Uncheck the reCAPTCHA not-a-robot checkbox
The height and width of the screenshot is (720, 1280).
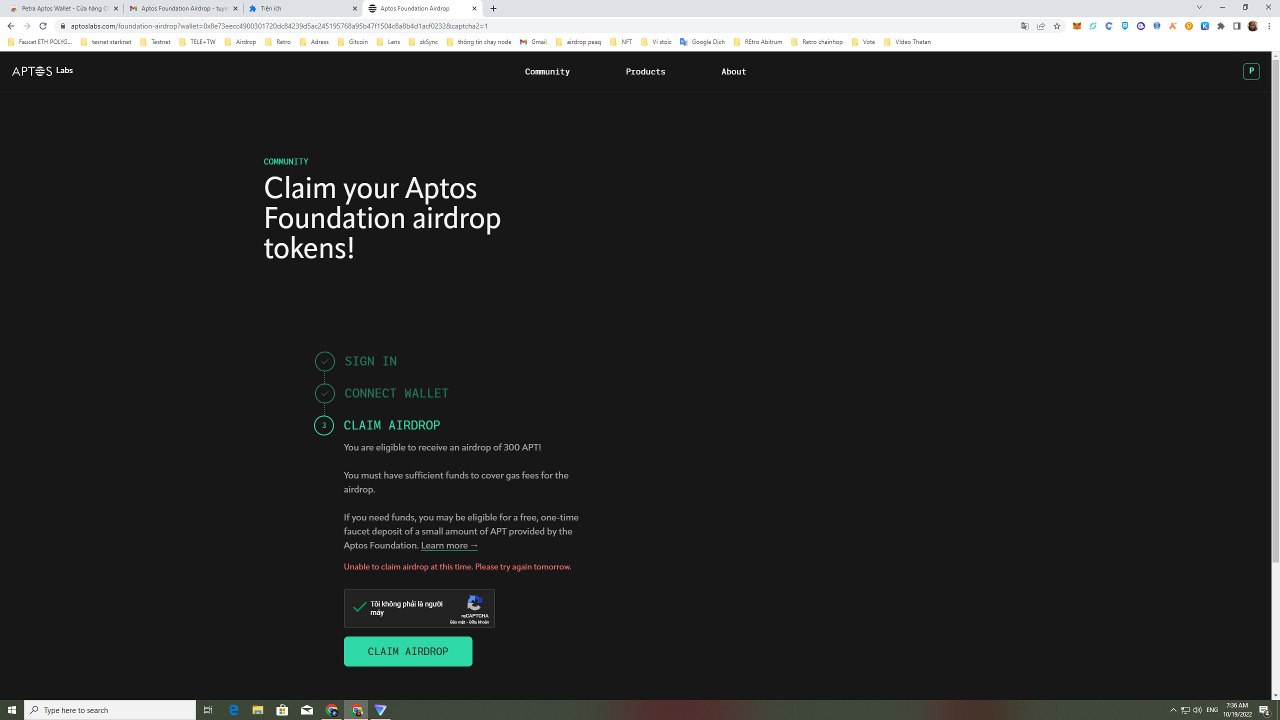click(x=359, y=607)
